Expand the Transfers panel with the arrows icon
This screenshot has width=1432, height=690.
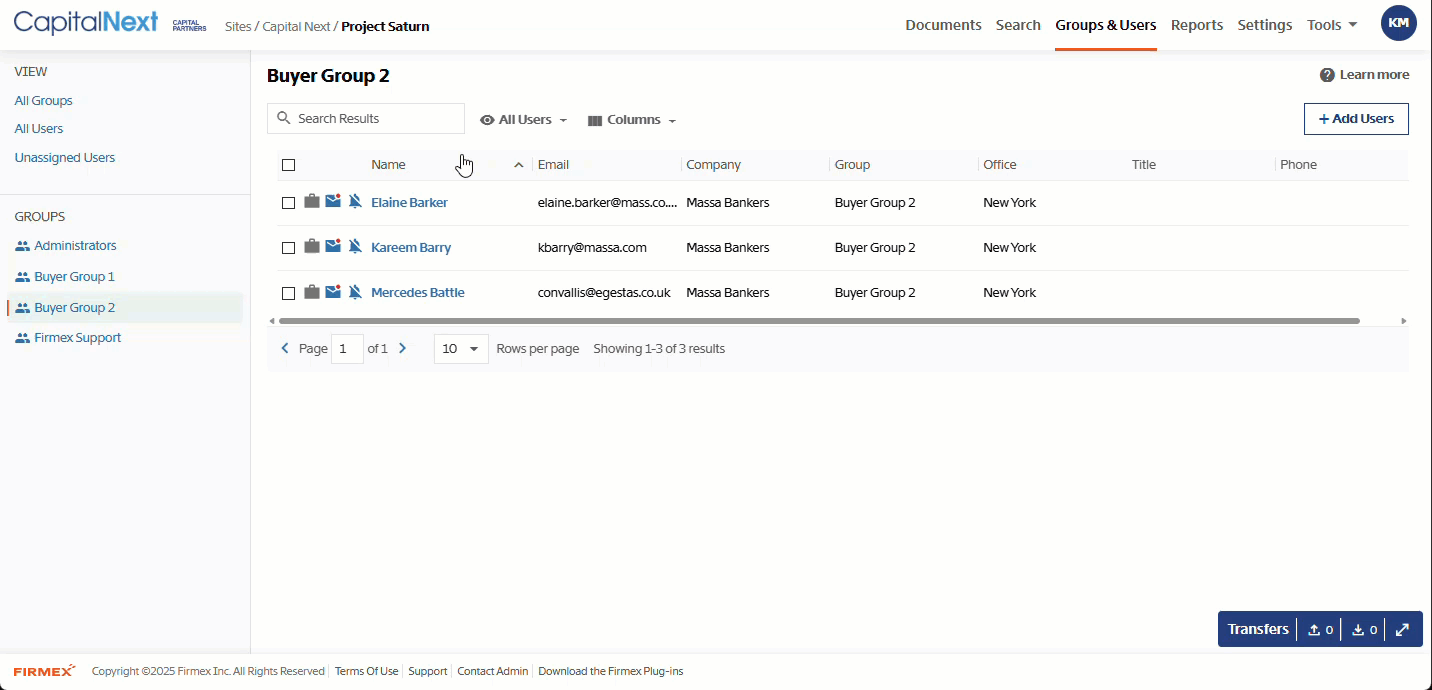[x=1402, y=630]
